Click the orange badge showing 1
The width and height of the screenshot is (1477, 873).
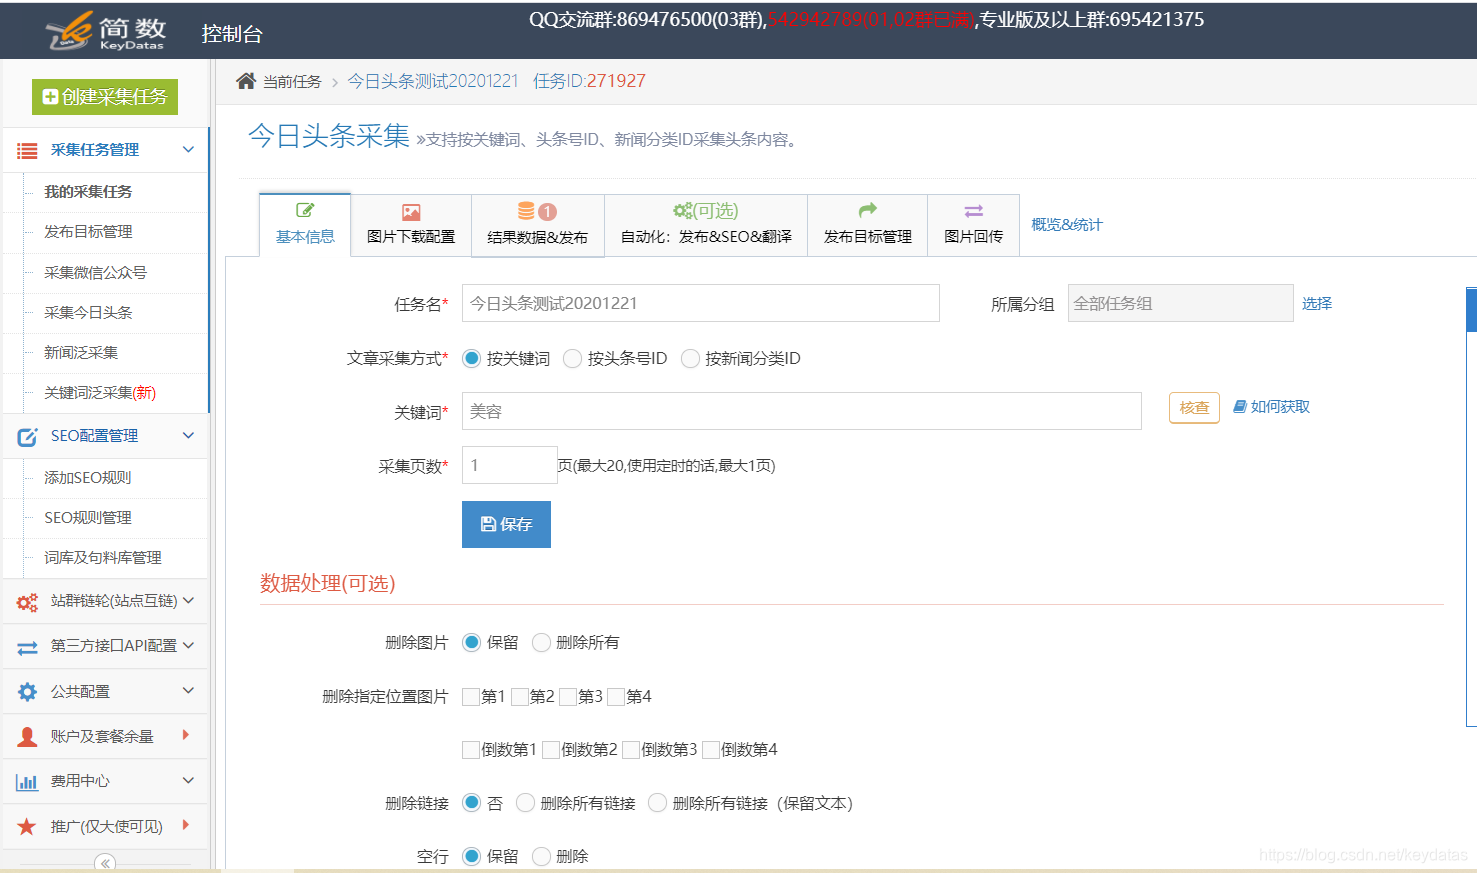click(547, 212)
